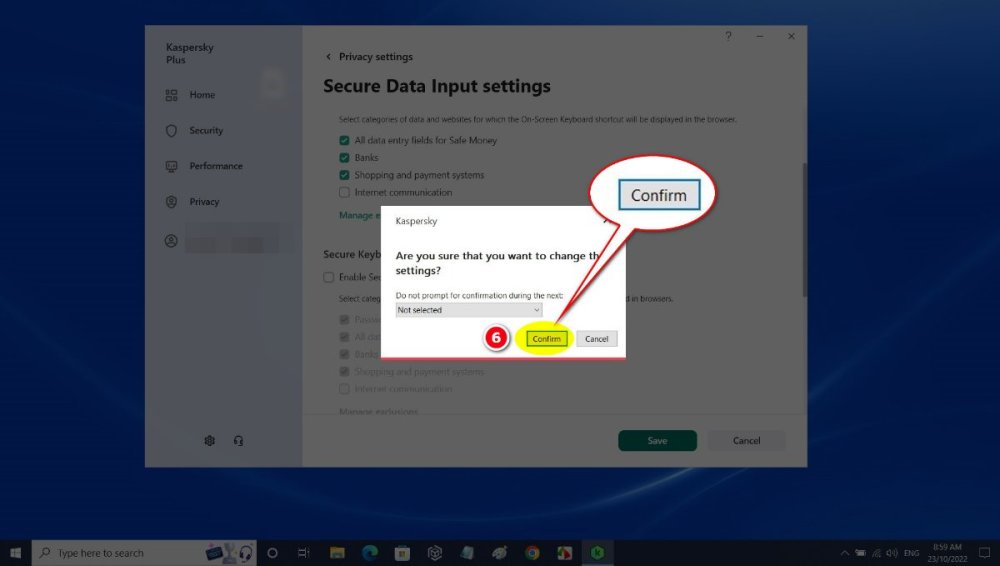Open the account profile icon in sidebar
This screenshot has width=1000, height=566.
tap(171, 241)
